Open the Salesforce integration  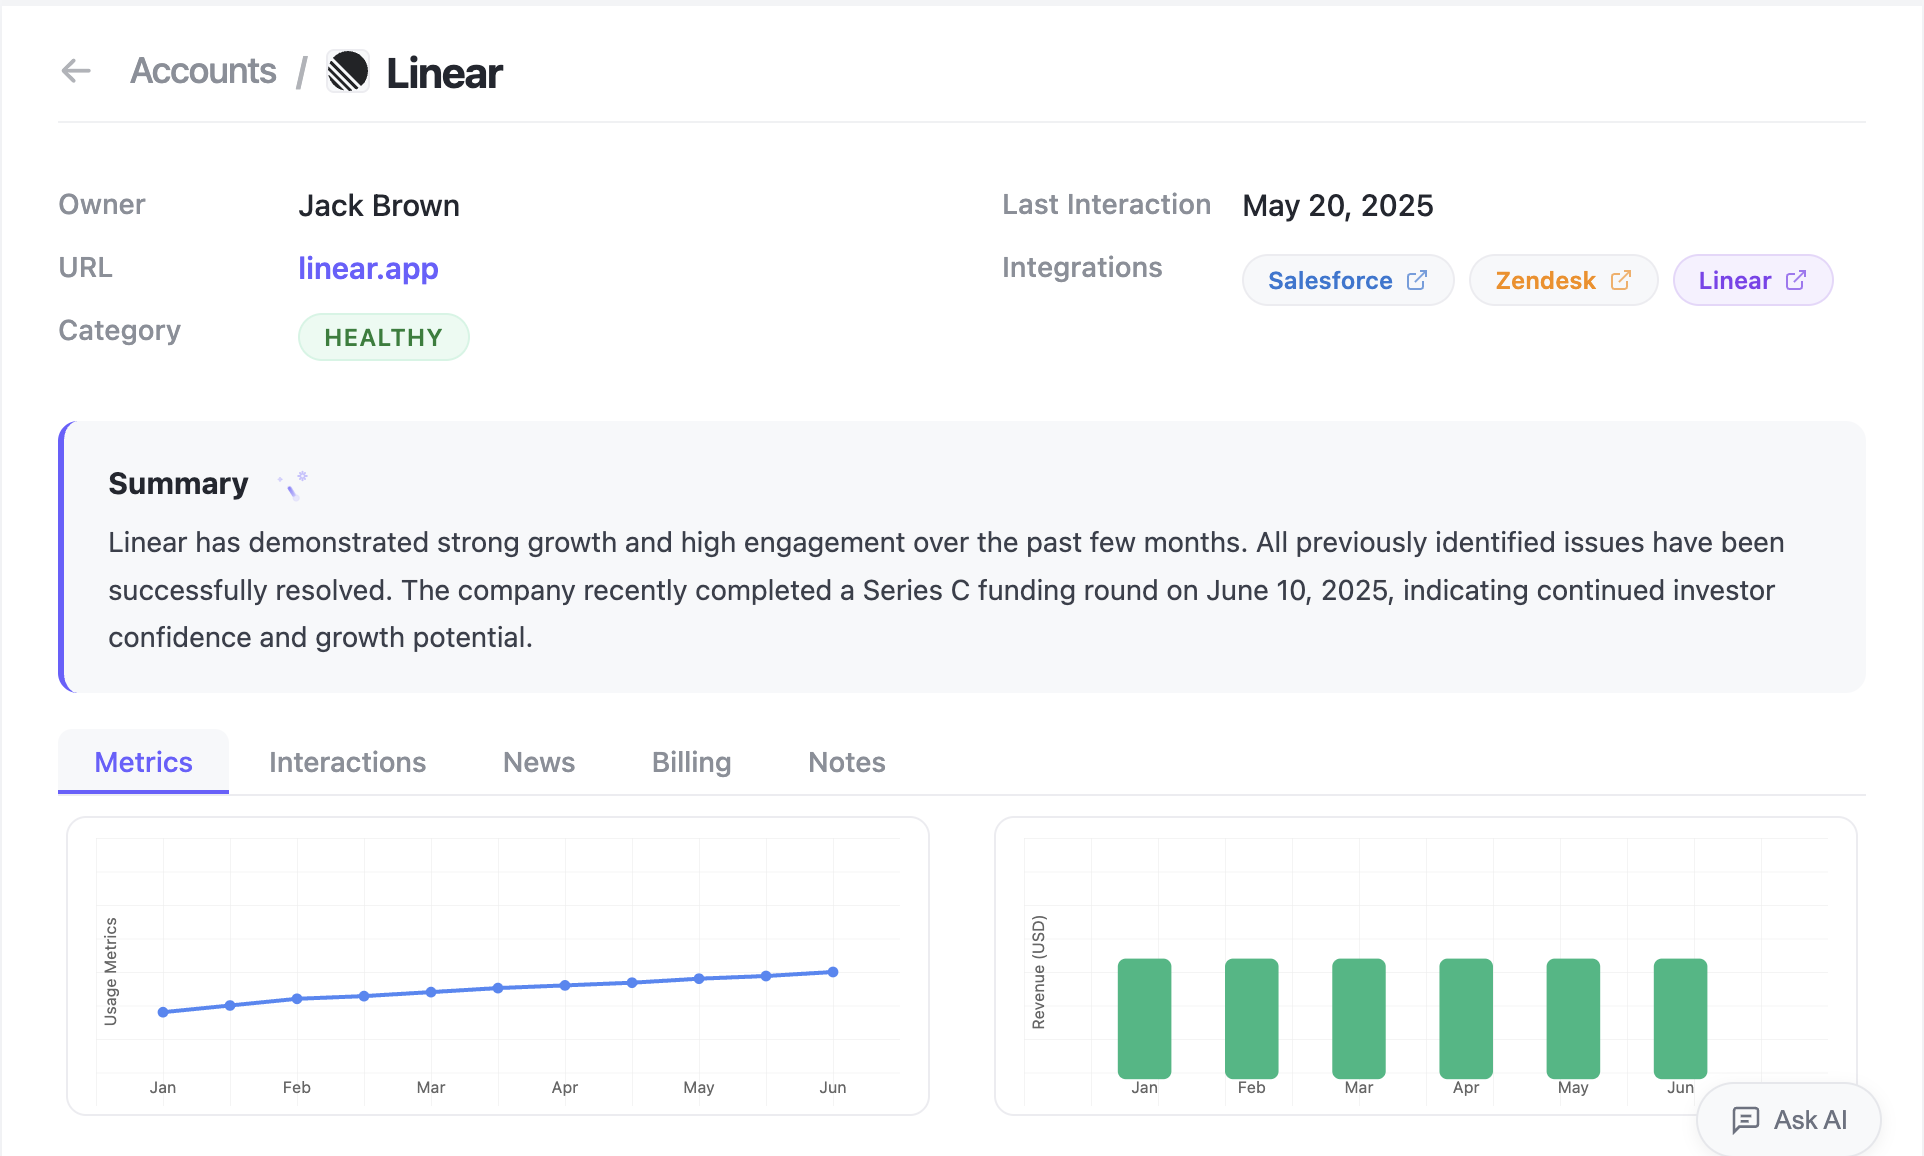pyautogui.click(x=1347, y=280)
